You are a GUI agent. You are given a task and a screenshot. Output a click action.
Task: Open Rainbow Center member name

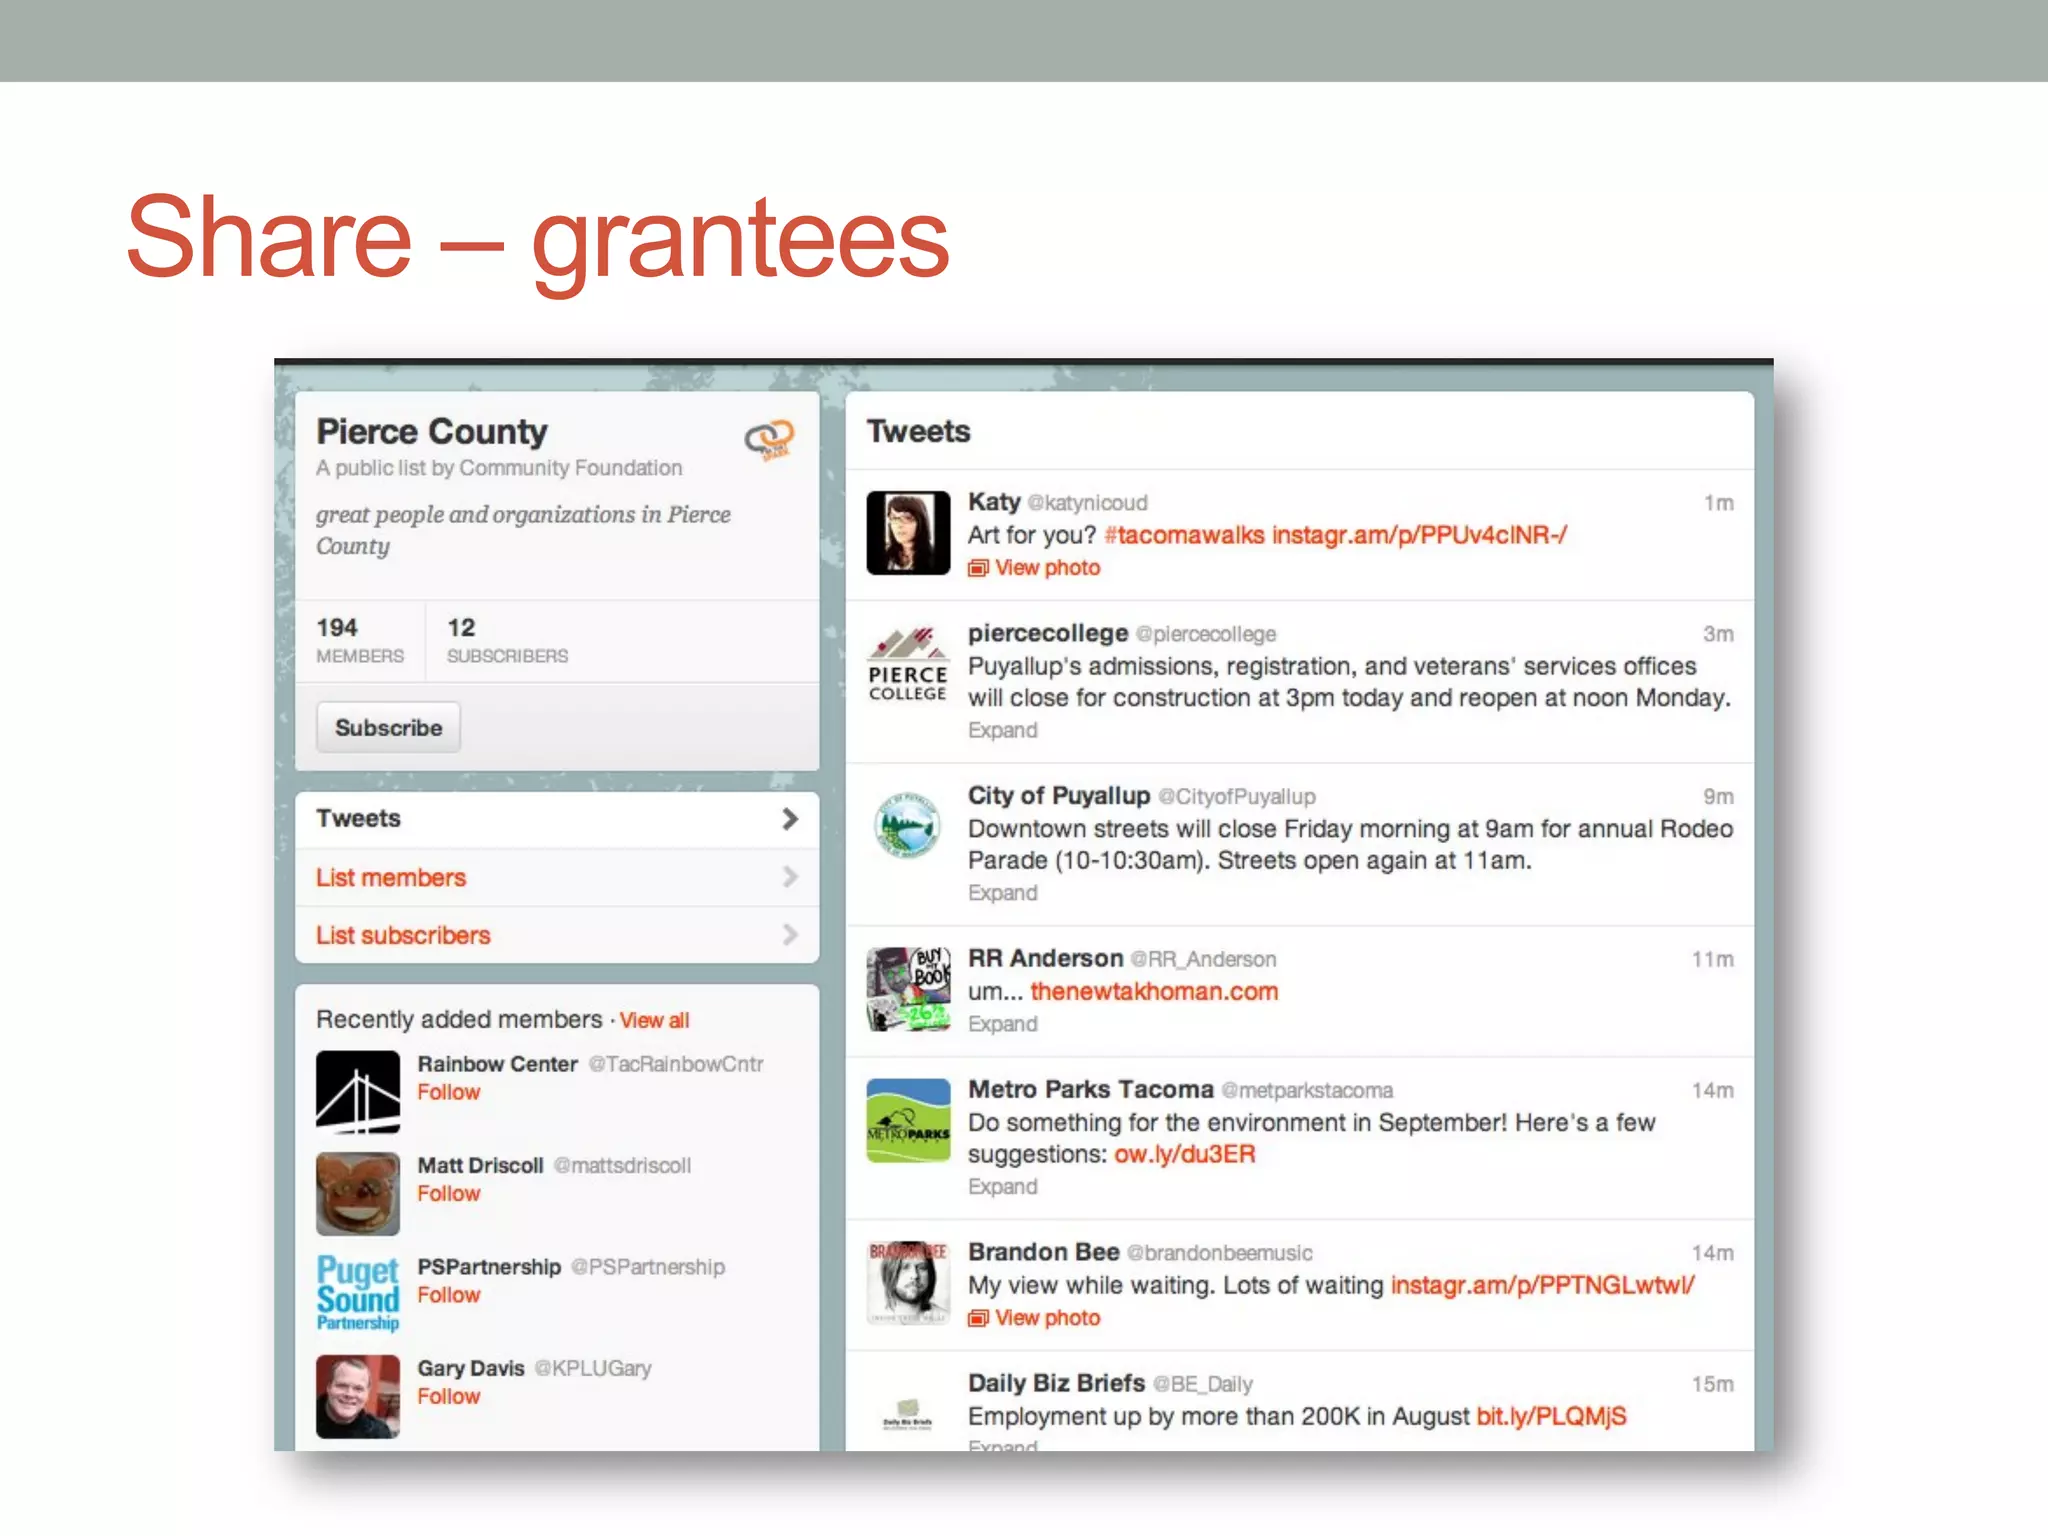(x=497, y=1064)
